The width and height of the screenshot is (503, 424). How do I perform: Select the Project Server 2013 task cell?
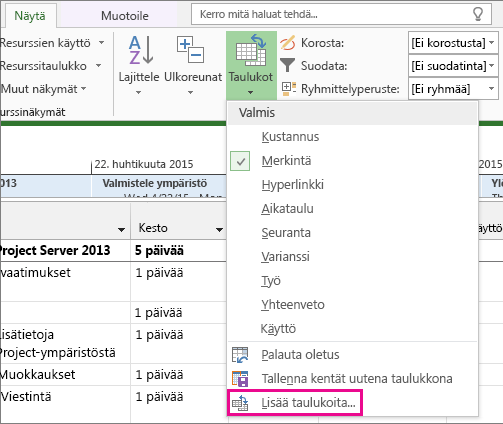tap(65, 251)
